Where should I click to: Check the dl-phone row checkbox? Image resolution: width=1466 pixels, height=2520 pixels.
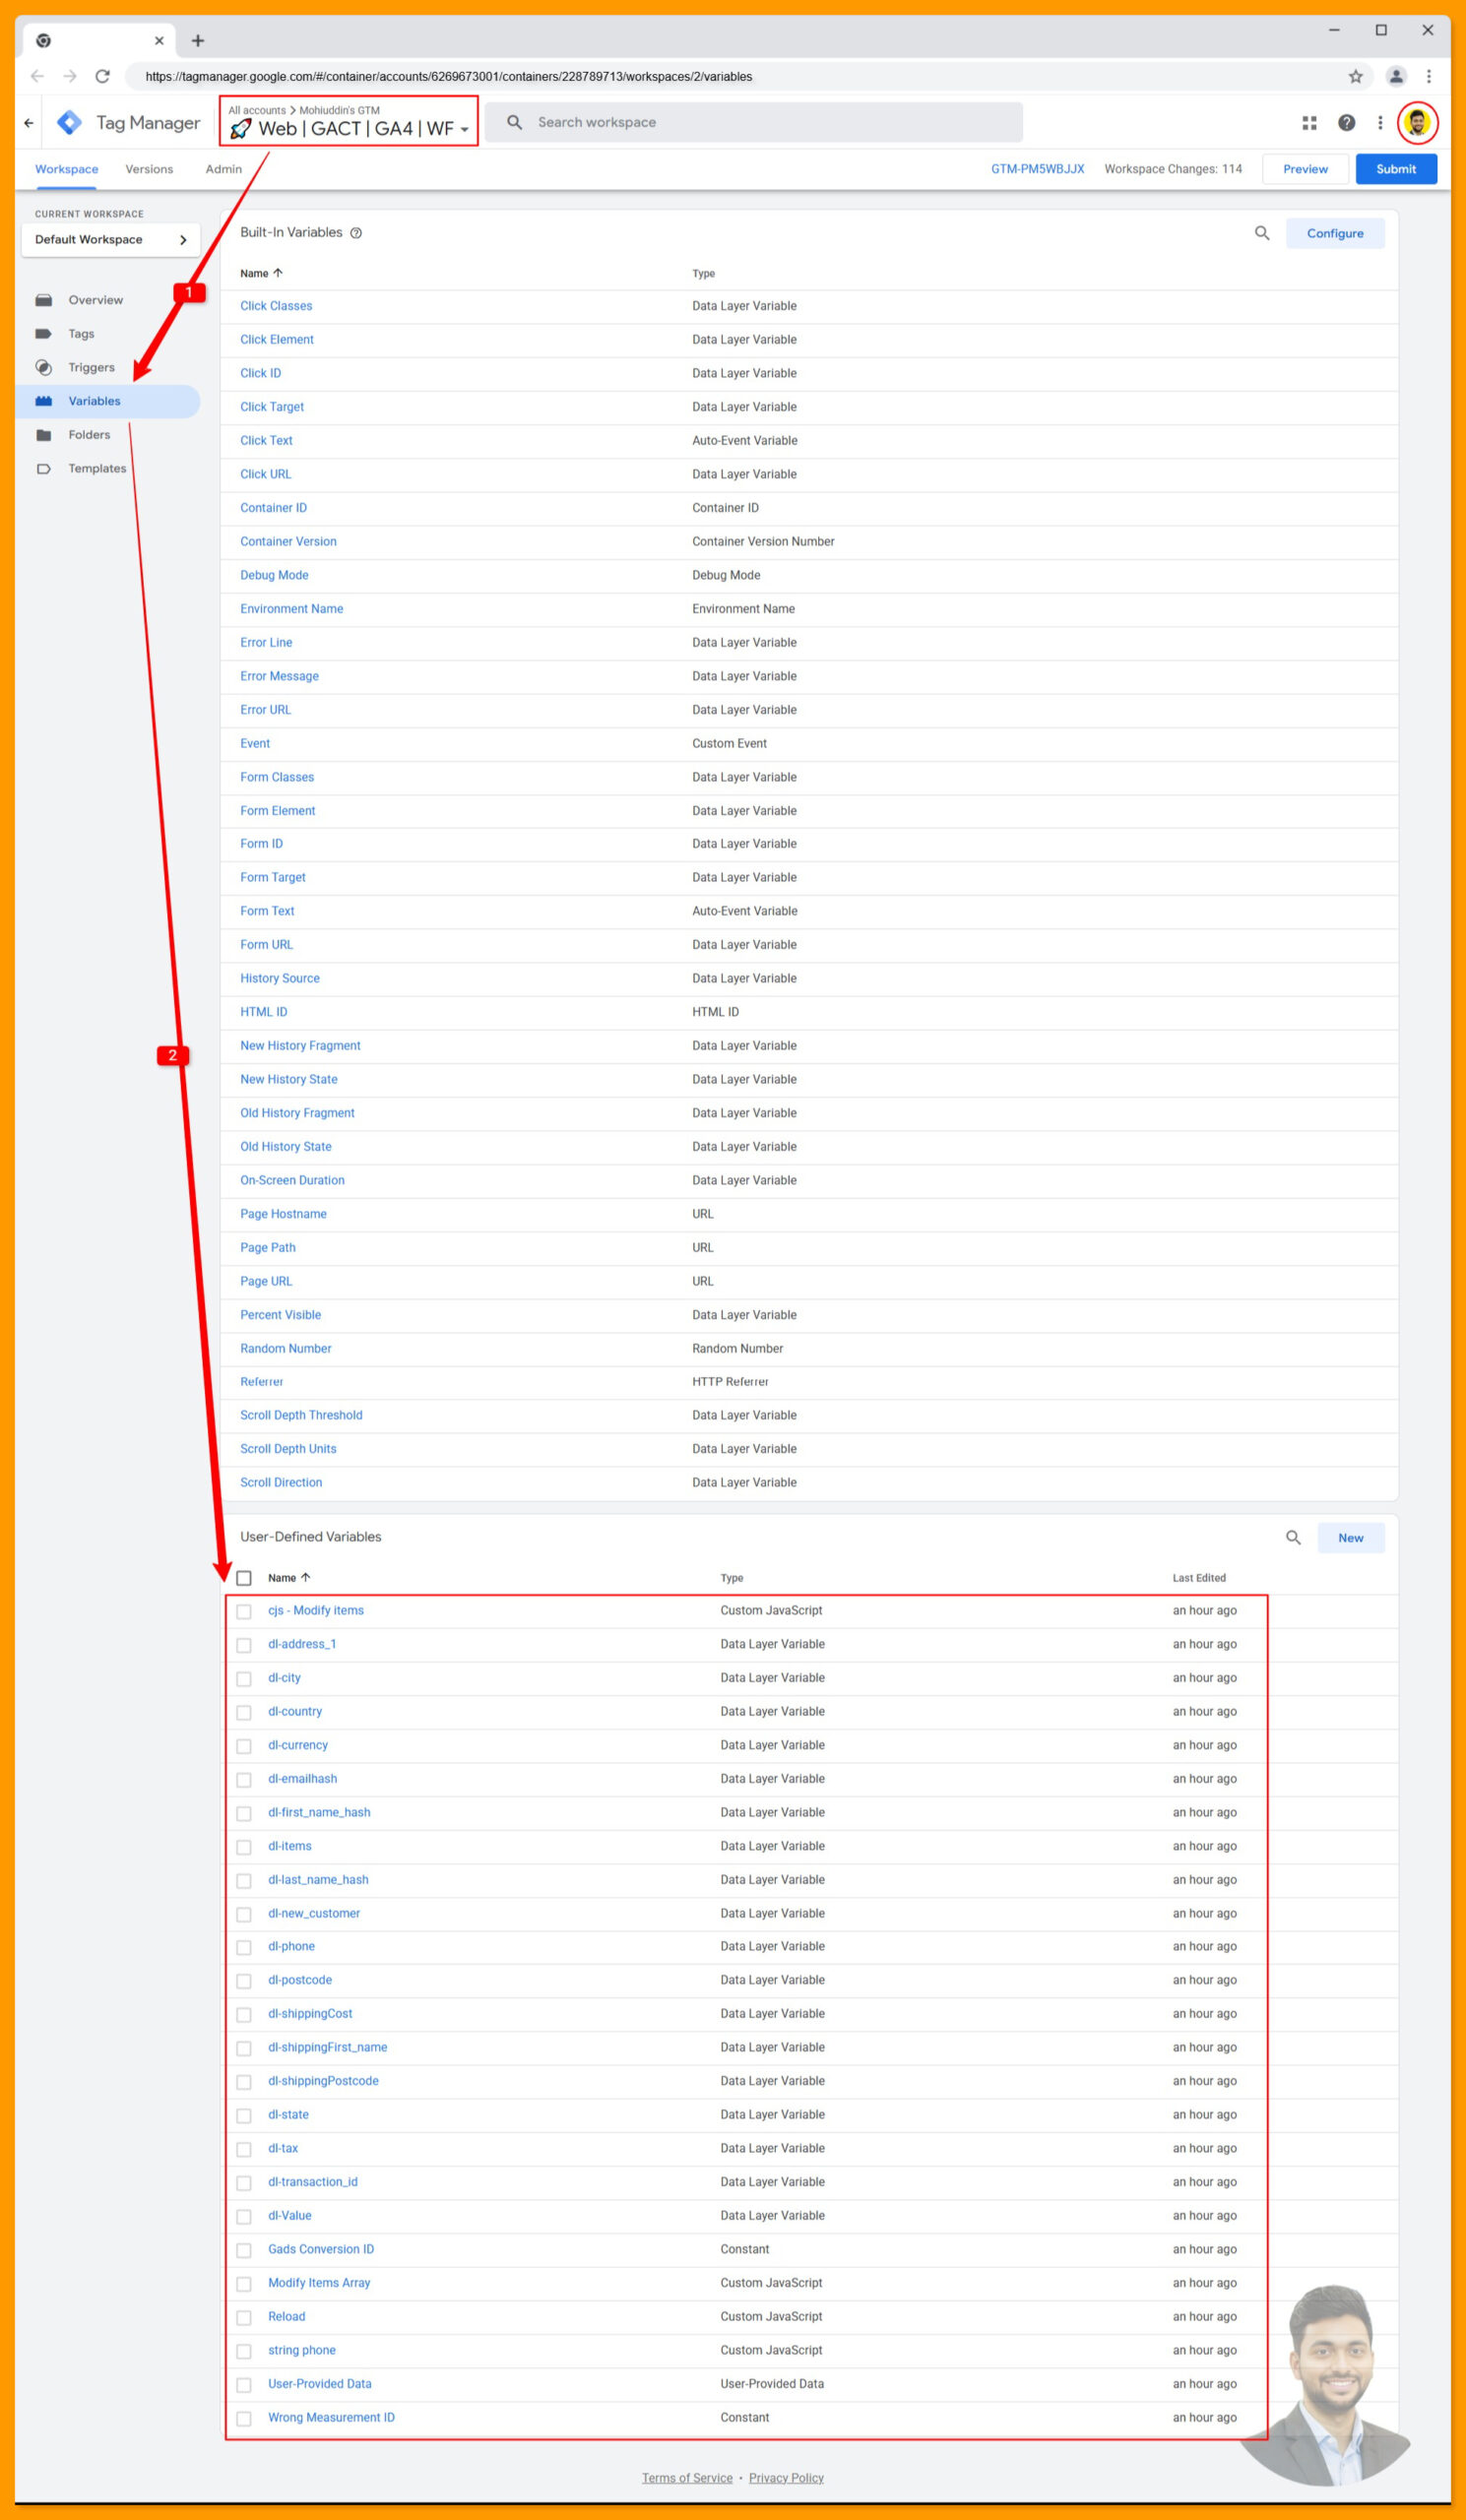244,1948
